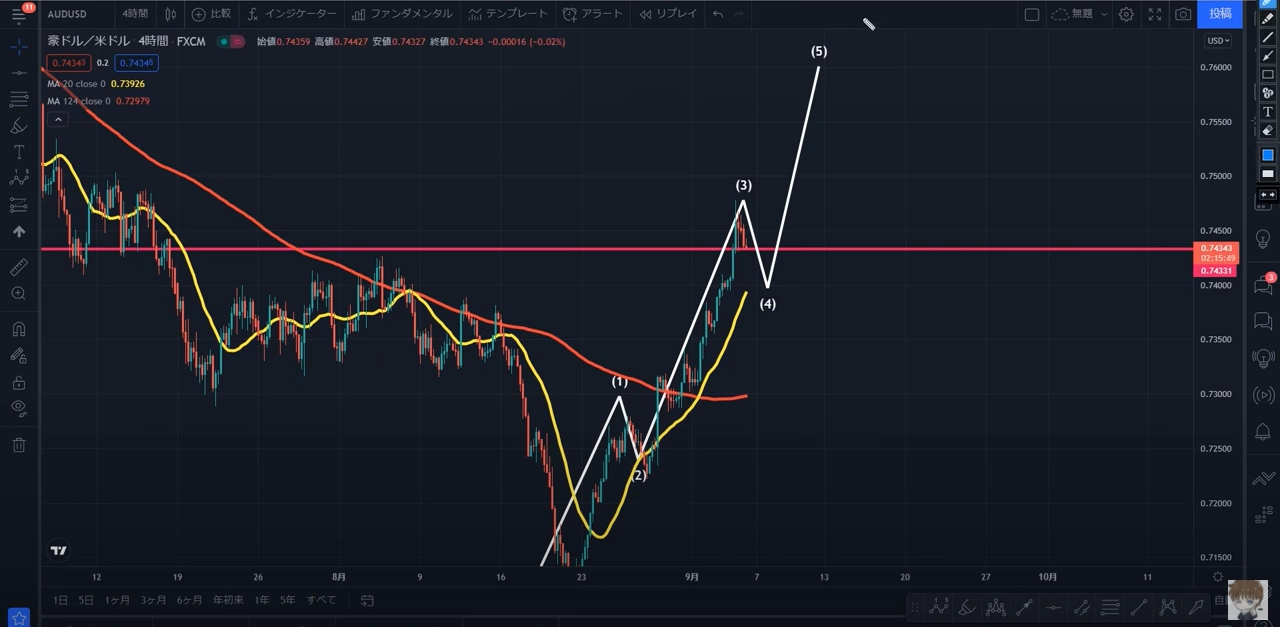The image size is (1280, 627).
Task: Select the text annotation tool in left sidebar
Action: tap(18, 152)
